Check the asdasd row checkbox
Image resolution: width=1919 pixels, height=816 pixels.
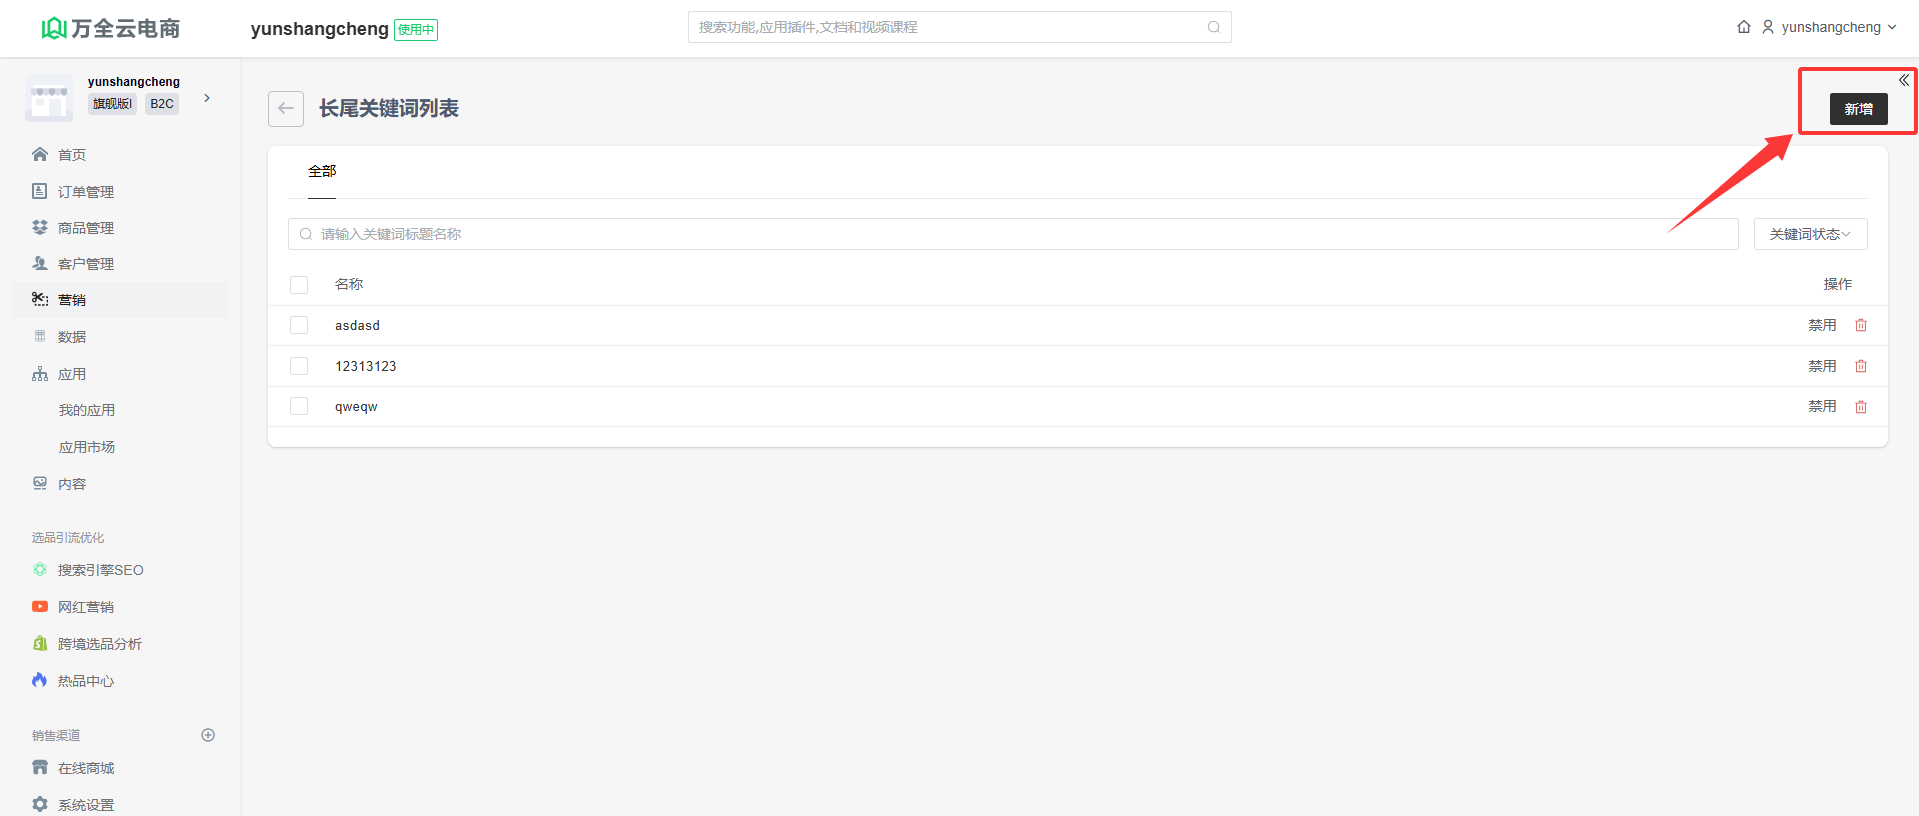coord(299,326)
